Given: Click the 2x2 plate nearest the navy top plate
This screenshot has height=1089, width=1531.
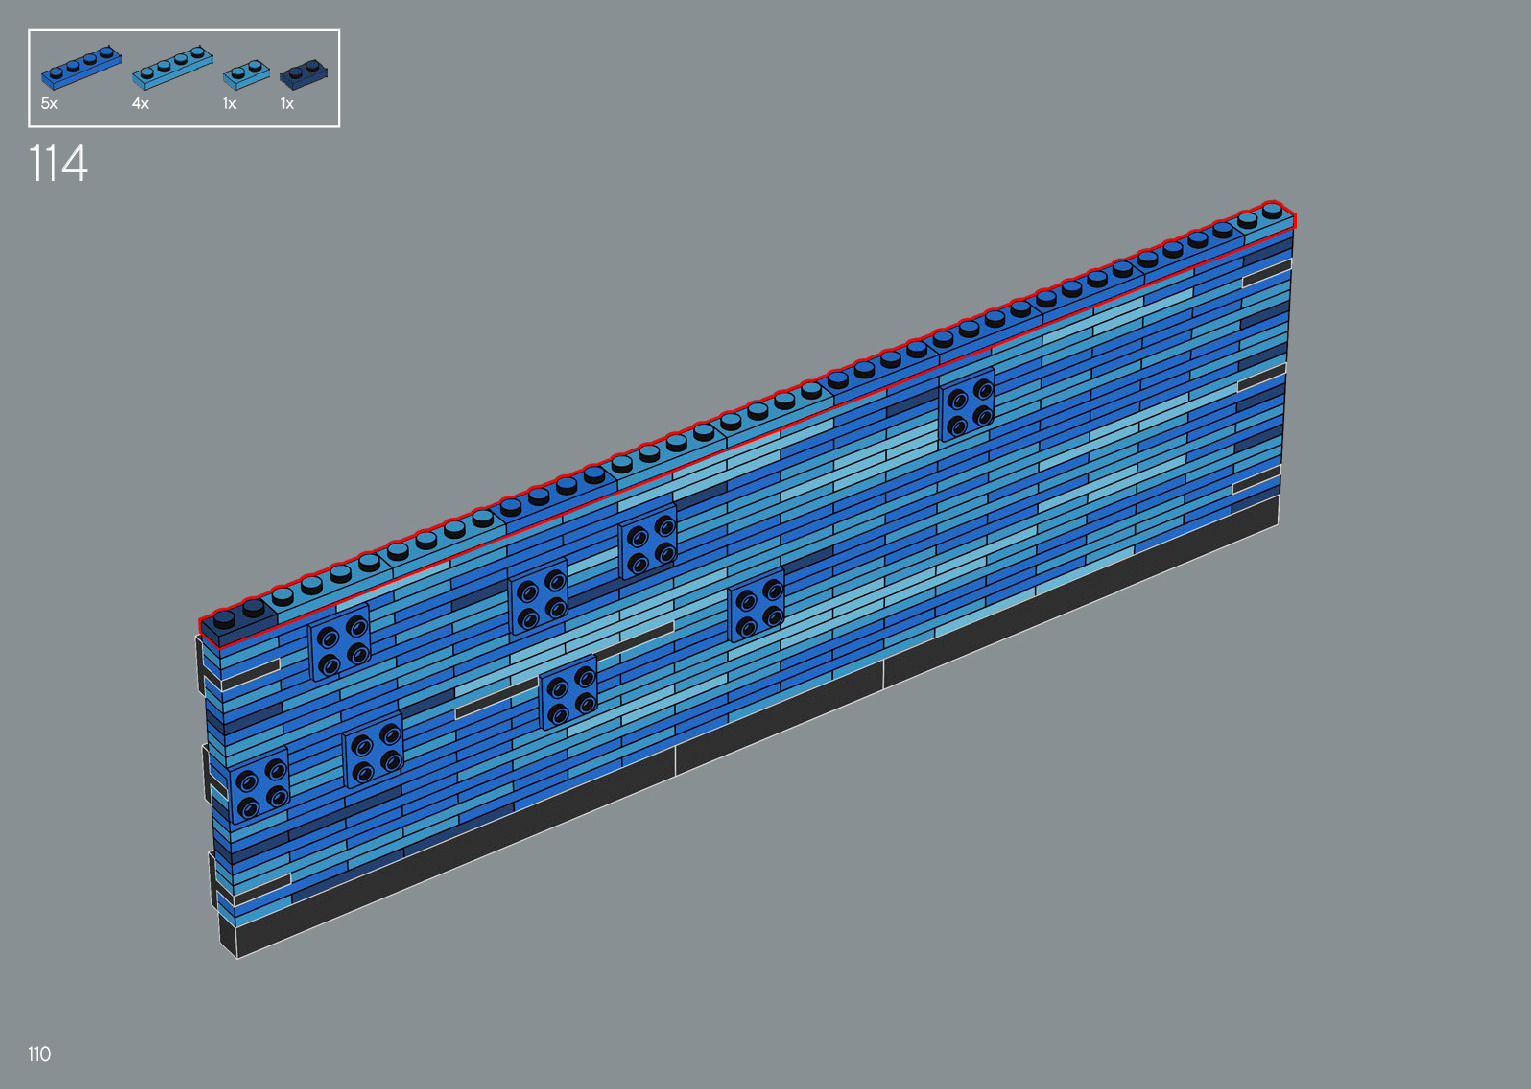Looking at the screenshot, I should tap(339, 642).
